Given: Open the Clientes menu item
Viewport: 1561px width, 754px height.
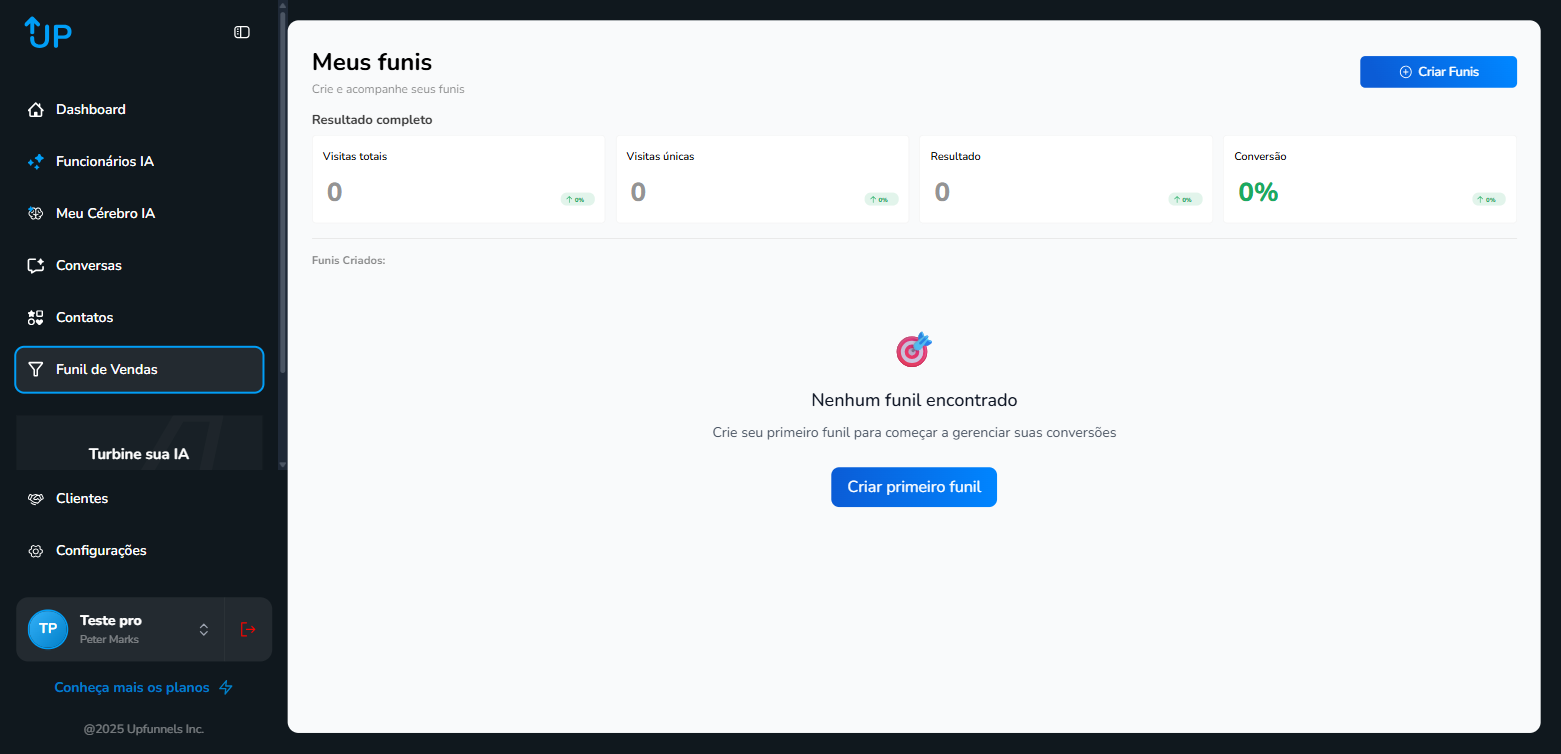Looking at the screenshot, I should [x=82, y=499].
